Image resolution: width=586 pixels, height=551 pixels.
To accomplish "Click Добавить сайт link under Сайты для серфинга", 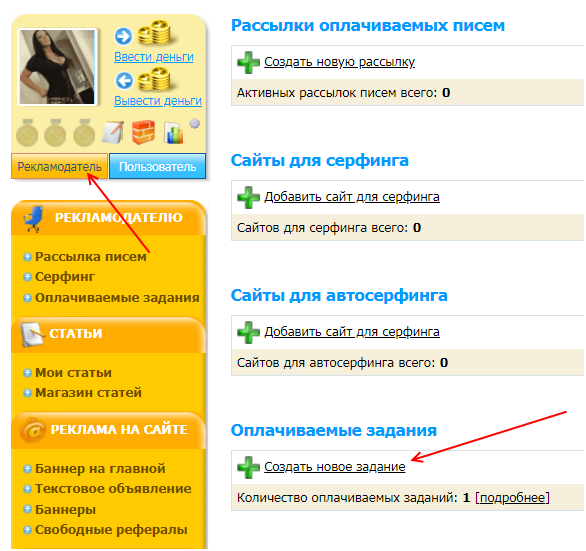I will pyautogui.click(x=352, y=197).
